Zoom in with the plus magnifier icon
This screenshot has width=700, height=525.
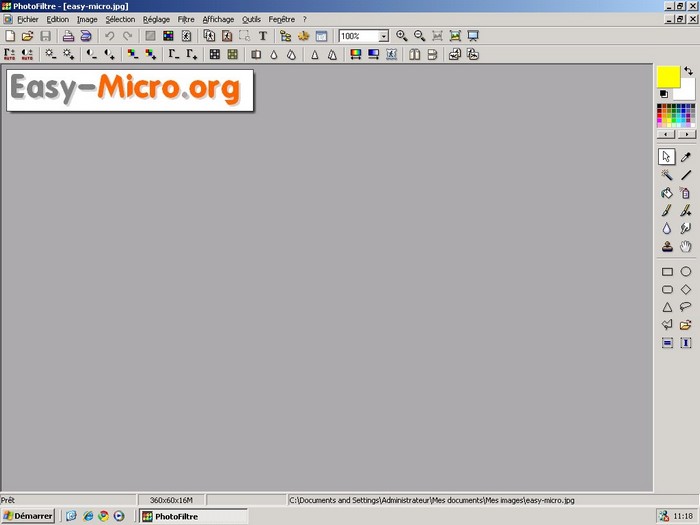coord(401,36)
